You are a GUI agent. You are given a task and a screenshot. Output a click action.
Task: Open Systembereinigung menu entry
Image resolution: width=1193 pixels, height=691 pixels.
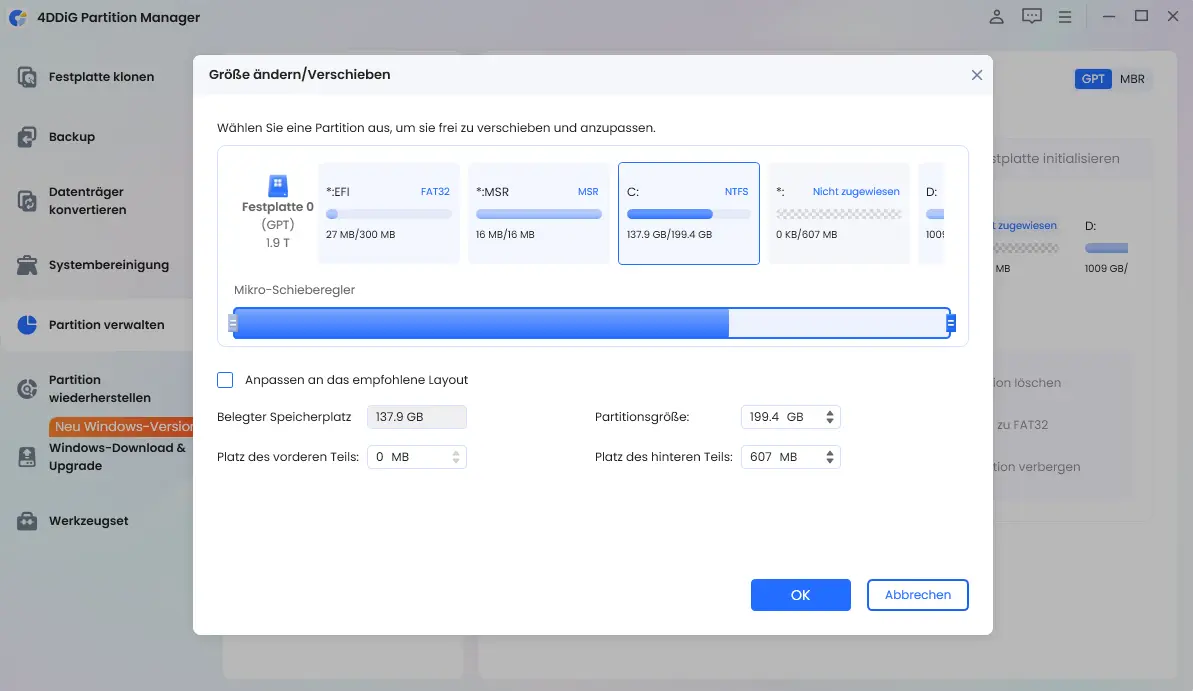(x=109, y=265)
